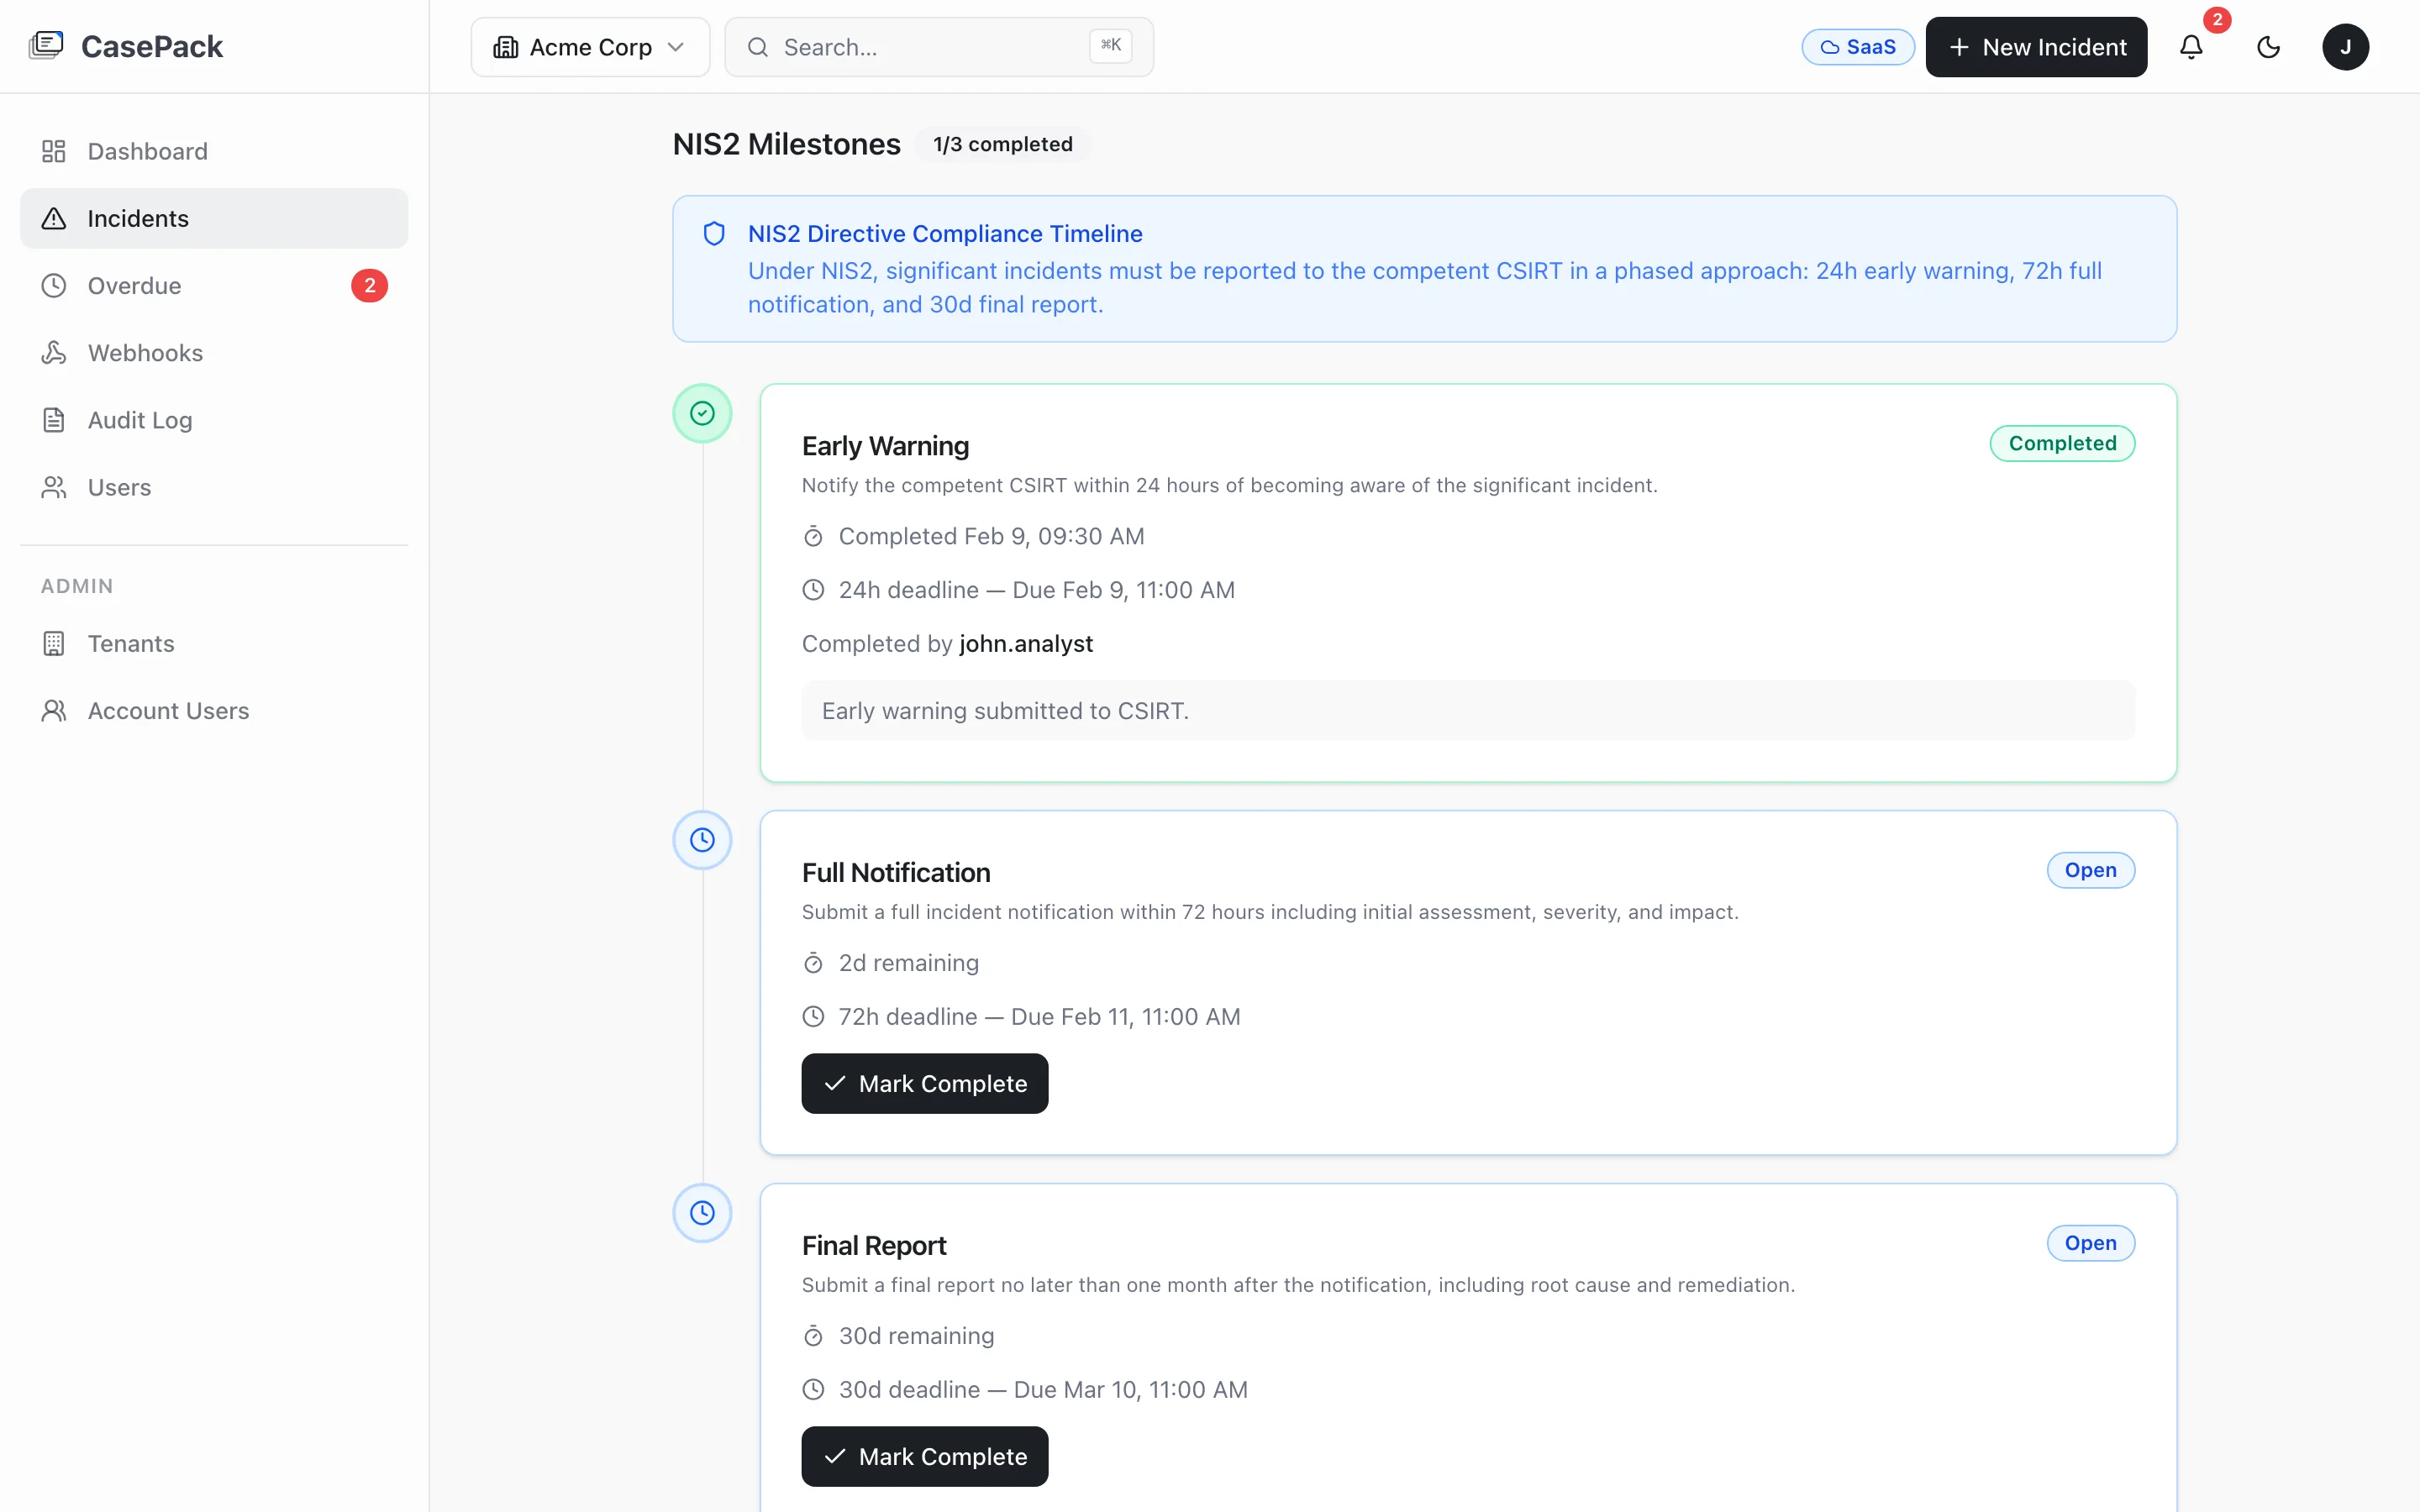
Task: Click the Final Report clock timeline marker
Action: pos(702,1213)
